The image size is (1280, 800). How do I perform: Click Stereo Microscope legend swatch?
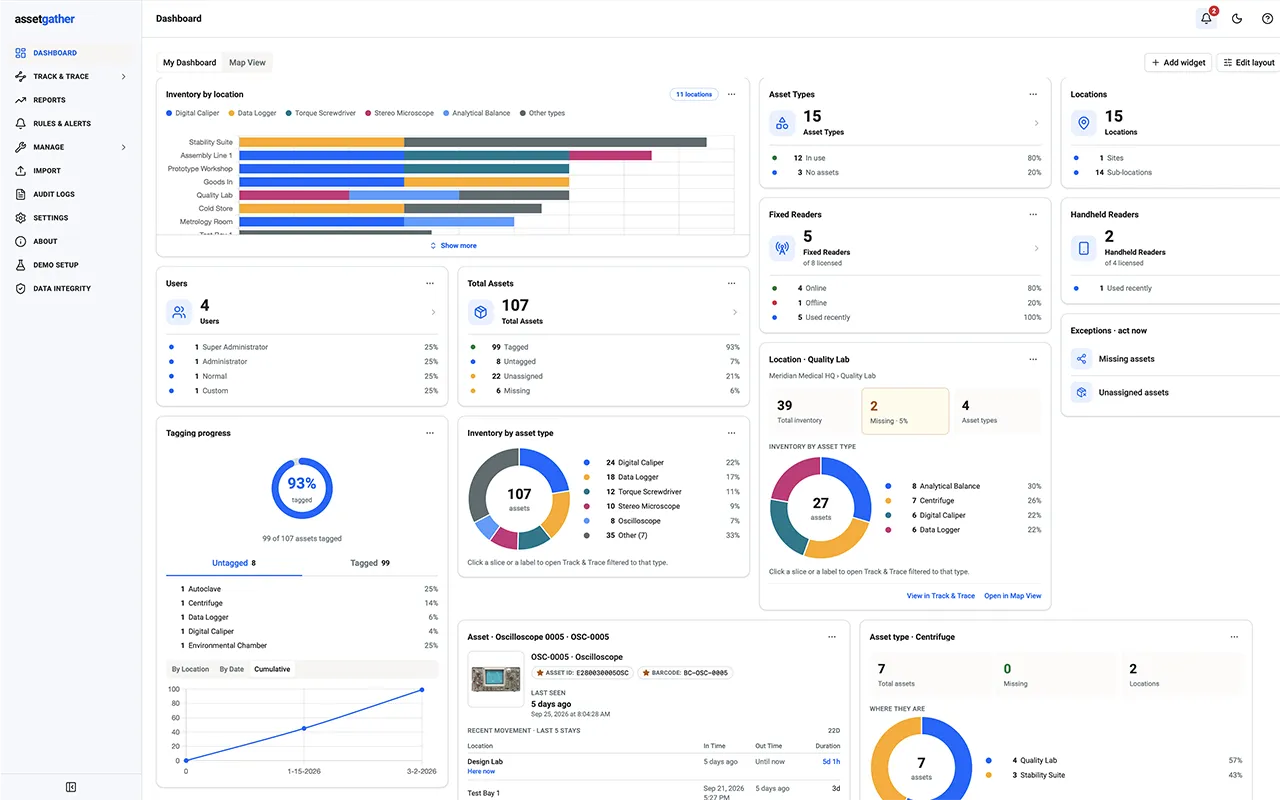[368, 113]
